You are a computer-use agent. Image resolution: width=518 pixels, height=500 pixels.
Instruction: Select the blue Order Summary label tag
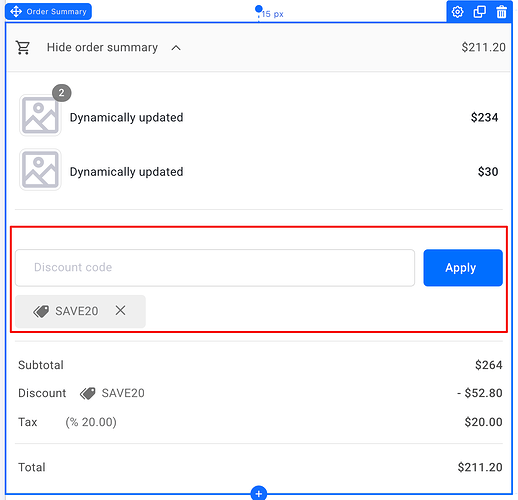click(x=48, y=12)
